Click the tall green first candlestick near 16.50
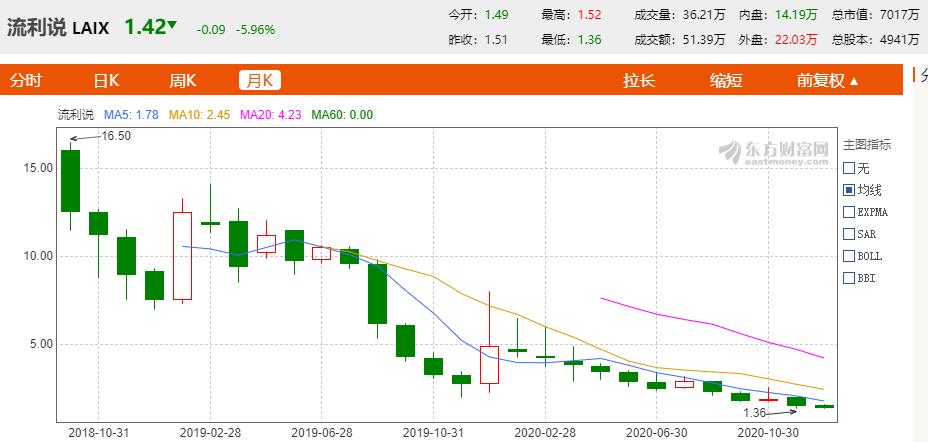928x442 pixels. click(x=70, y=180)
